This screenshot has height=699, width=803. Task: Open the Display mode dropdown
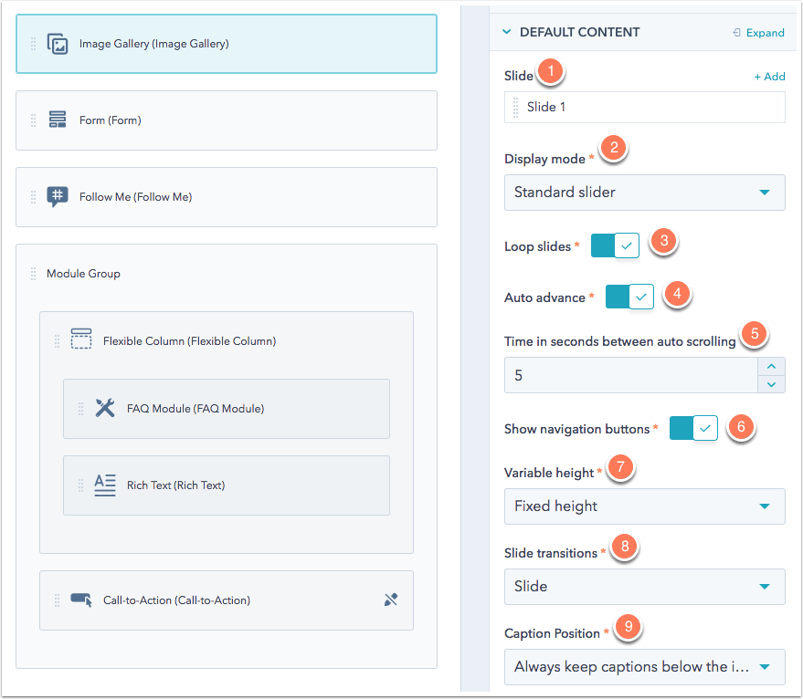(x=644, y=193)
